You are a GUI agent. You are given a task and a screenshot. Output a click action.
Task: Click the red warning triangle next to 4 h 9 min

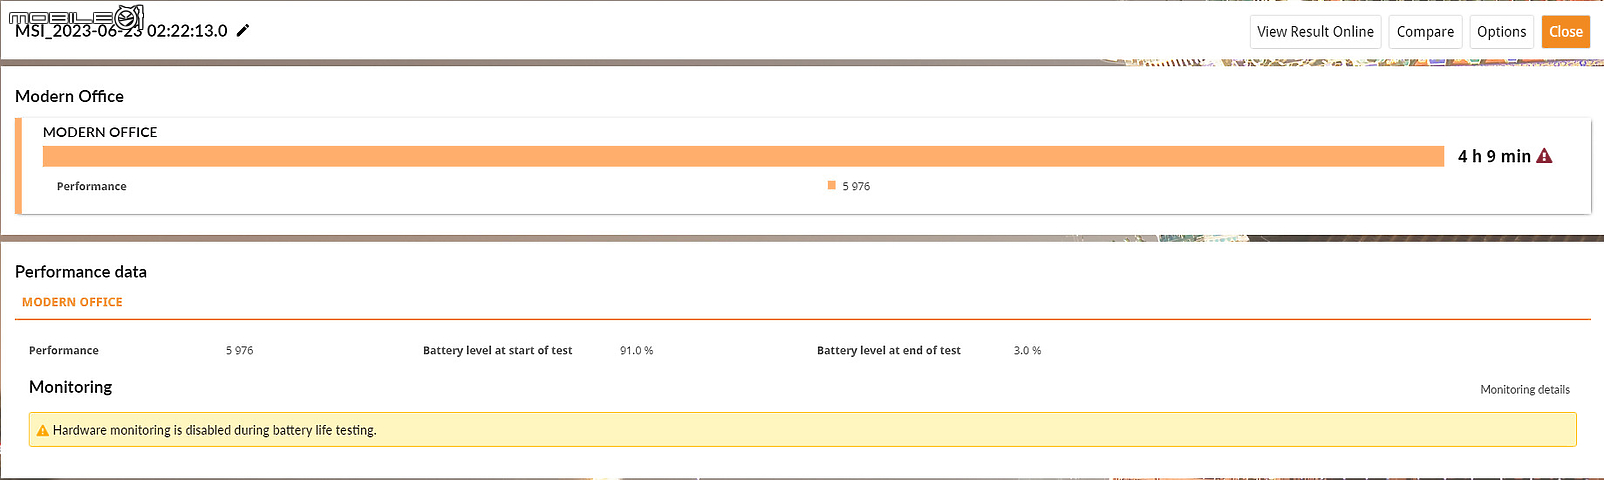click(x=1544, y=156)
